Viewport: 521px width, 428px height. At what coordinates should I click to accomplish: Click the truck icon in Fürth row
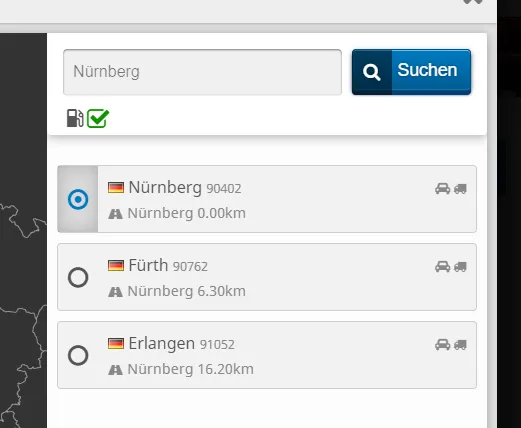coord(460,267)
